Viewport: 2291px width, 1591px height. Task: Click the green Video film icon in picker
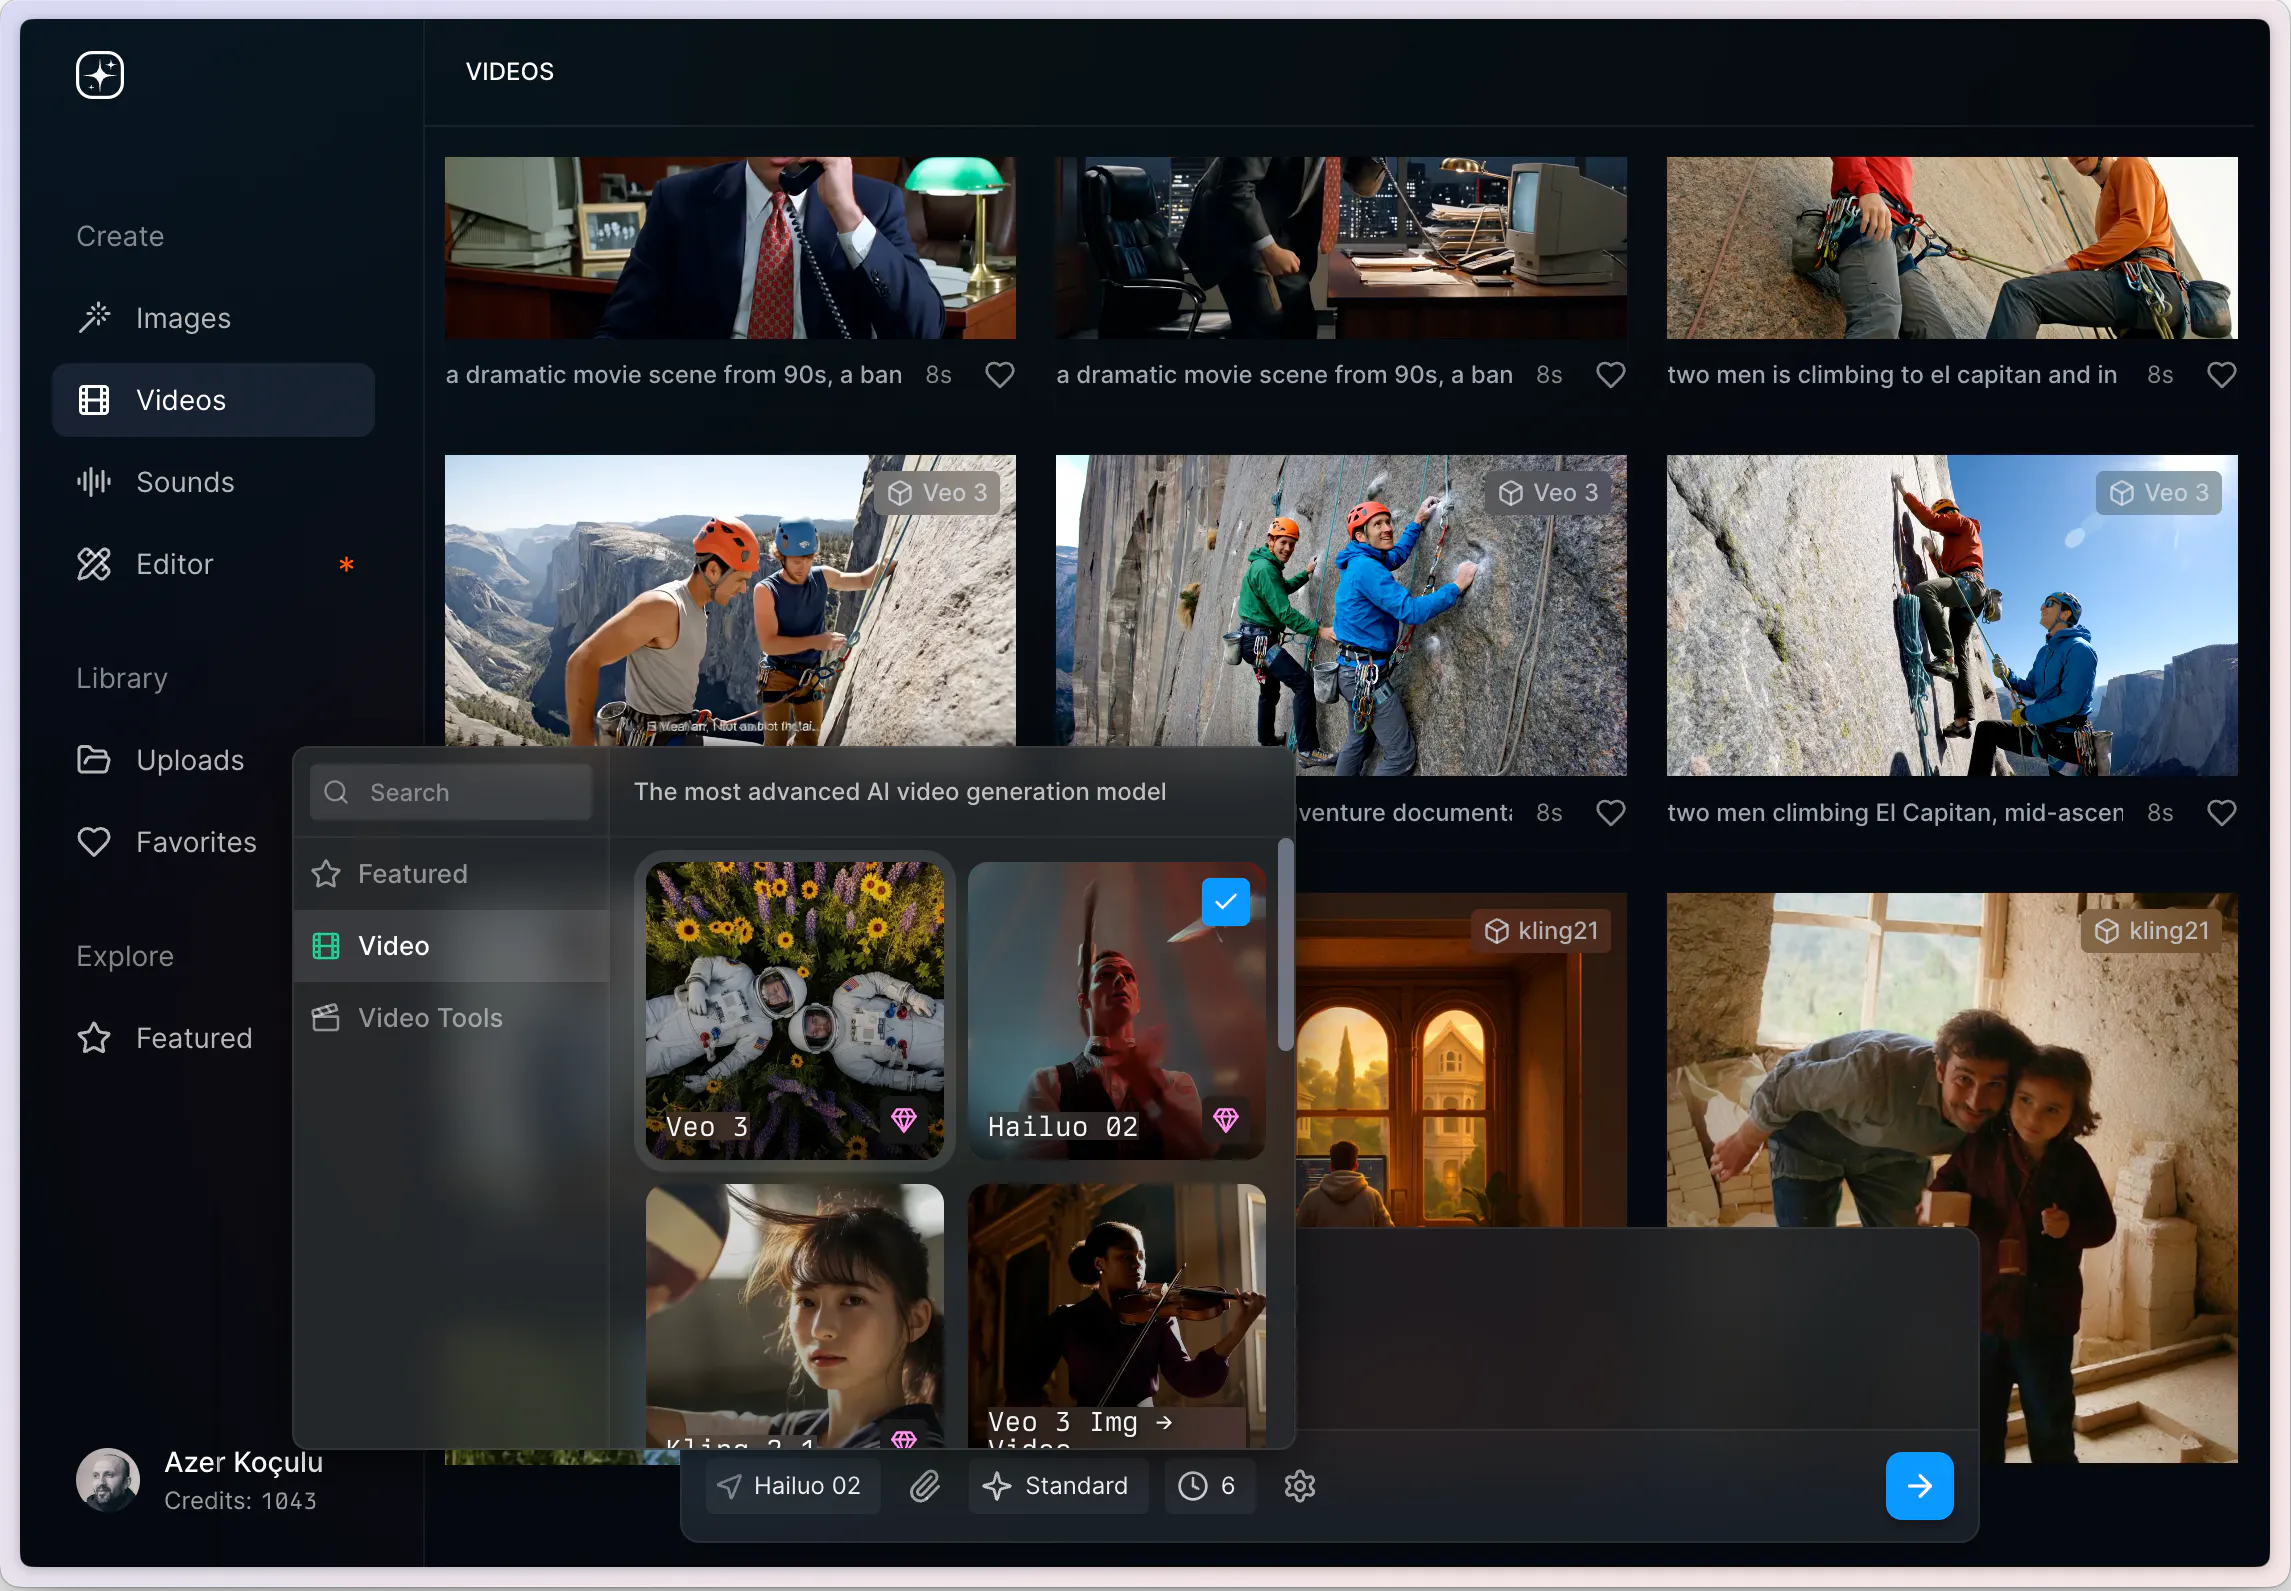click(x=326, y=946)
